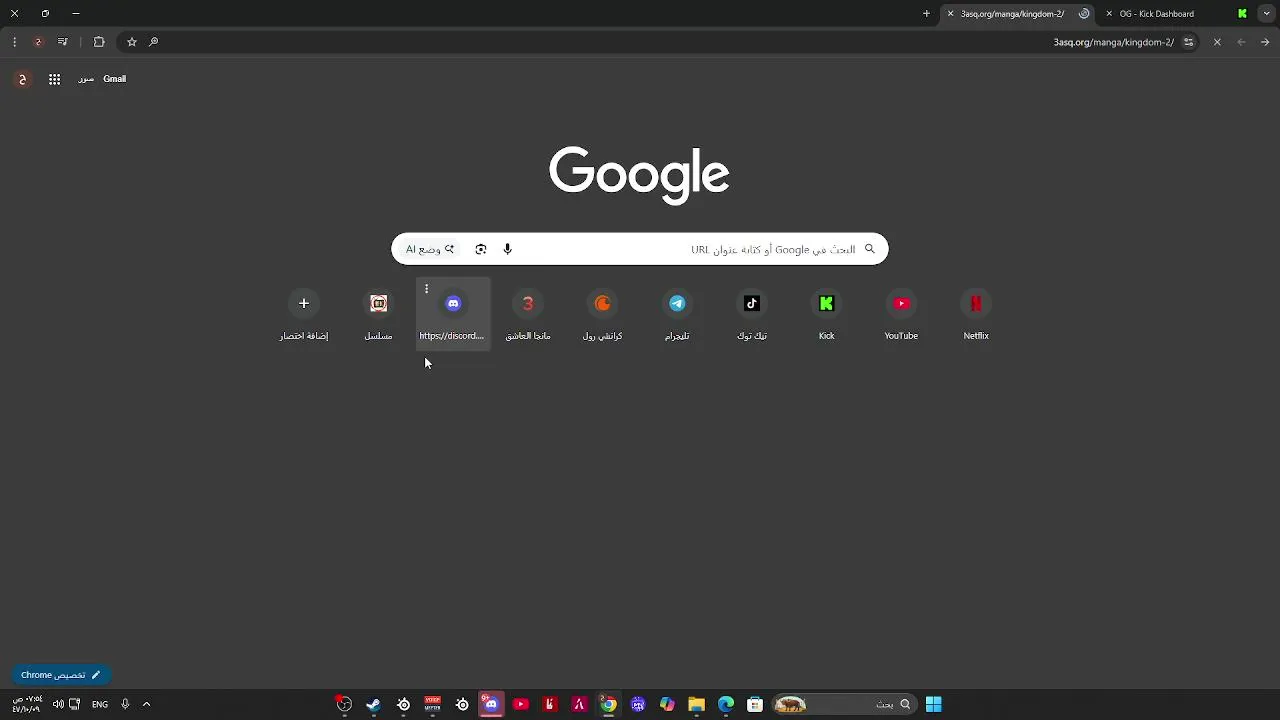The width and height of the screenshot is (1280, 720).
Task: Expand the tab search dropdown
Action: coord(1266,14)
